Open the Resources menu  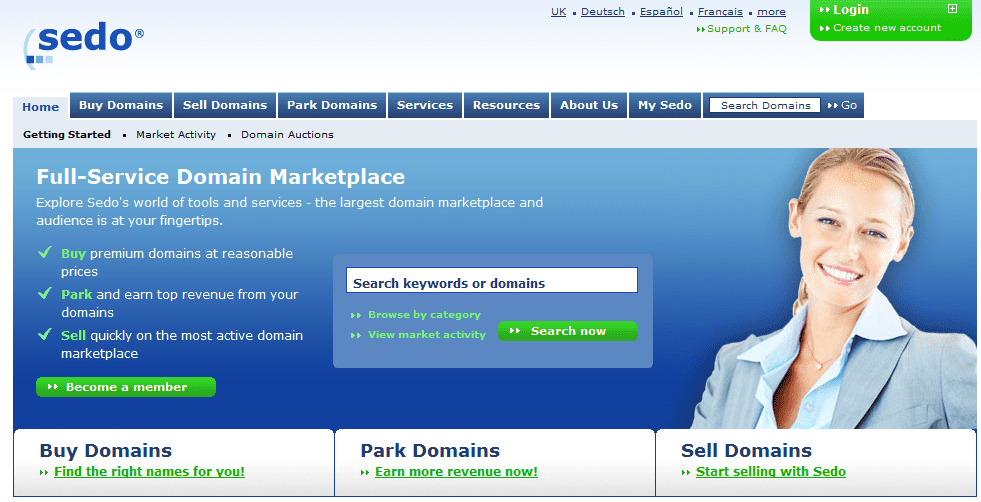click(506, 105)
